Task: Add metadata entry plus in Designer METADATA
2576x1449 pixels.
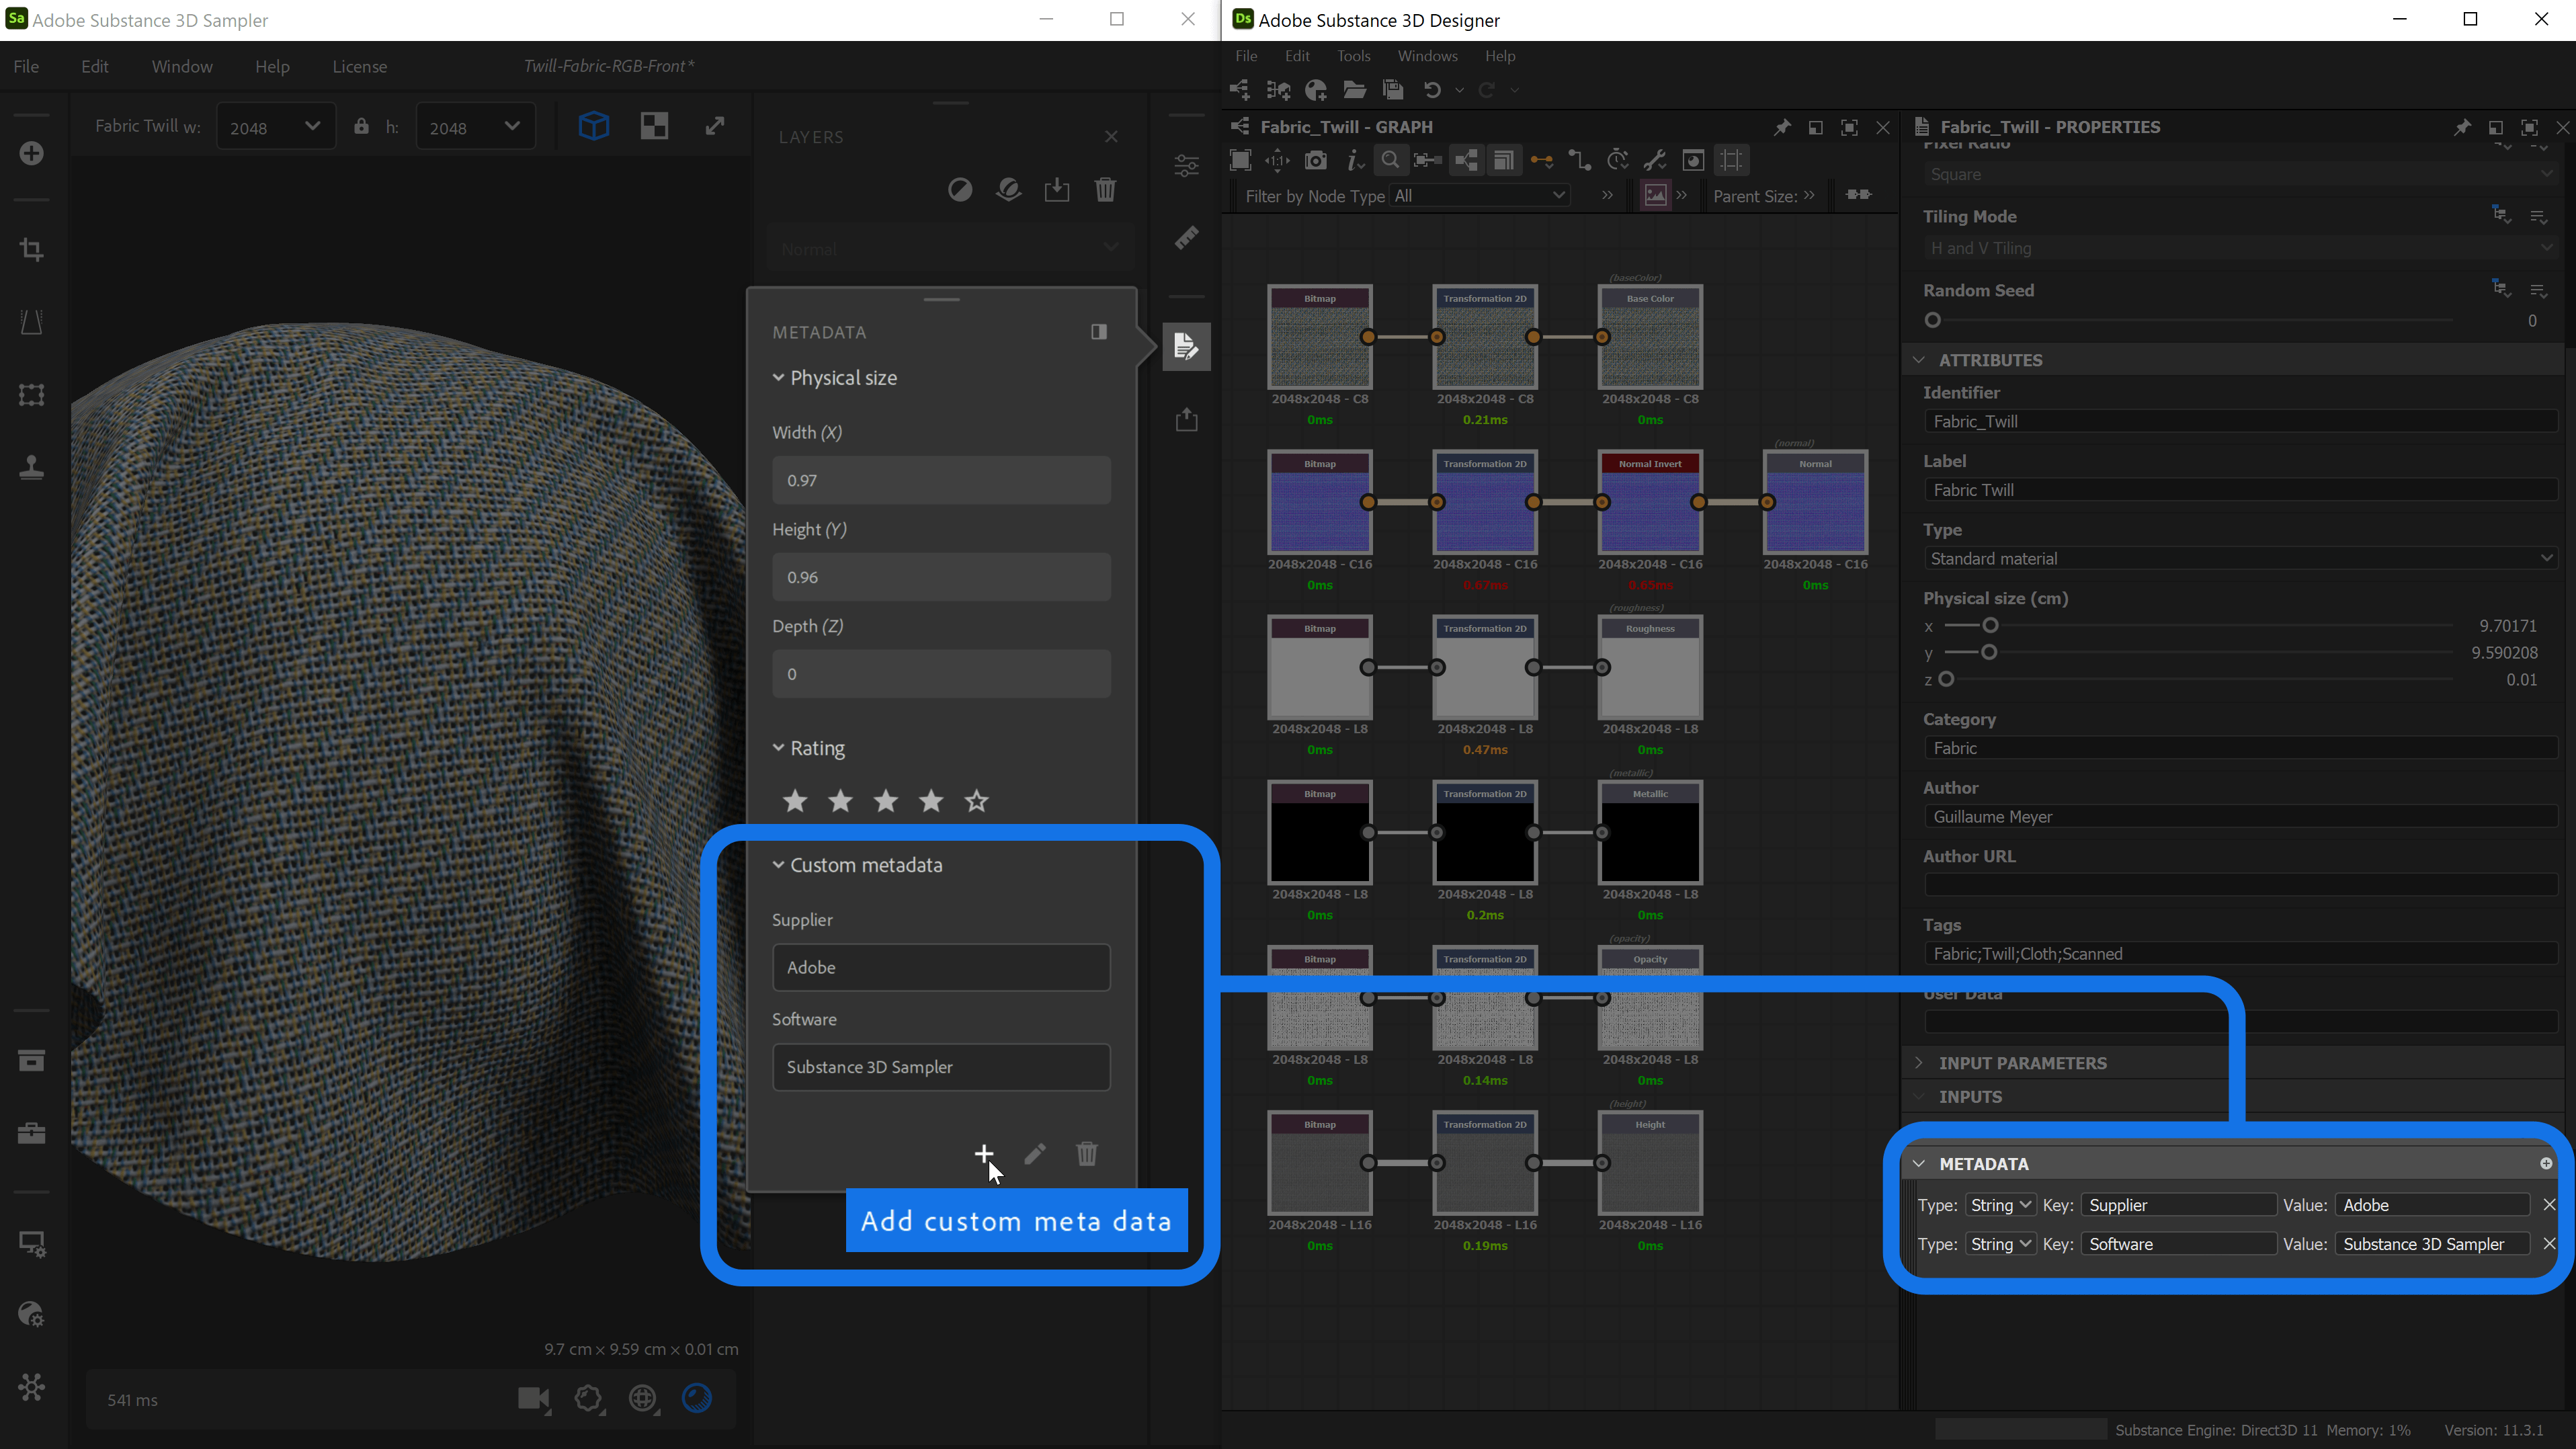Action: click(x=2546, y=1163)
